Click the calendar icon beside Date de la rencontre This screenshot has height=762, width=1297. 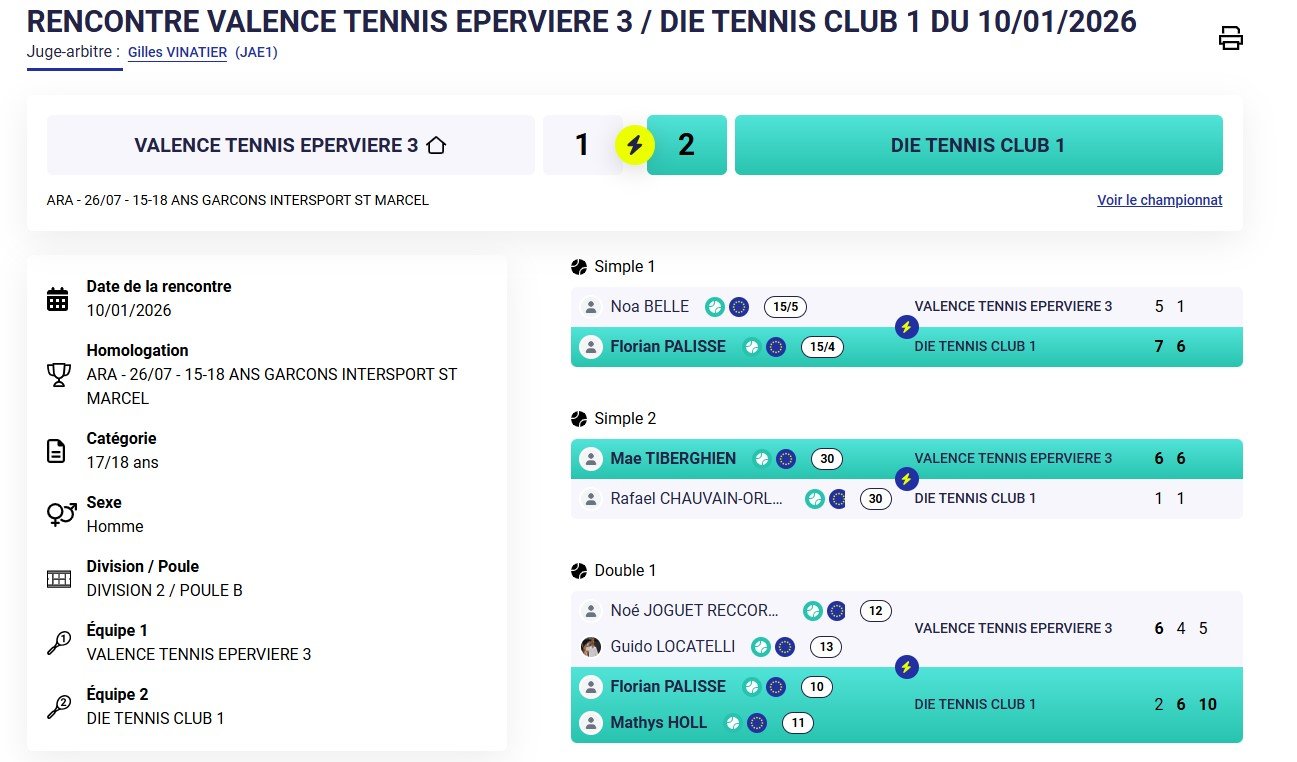pos(58,299)
